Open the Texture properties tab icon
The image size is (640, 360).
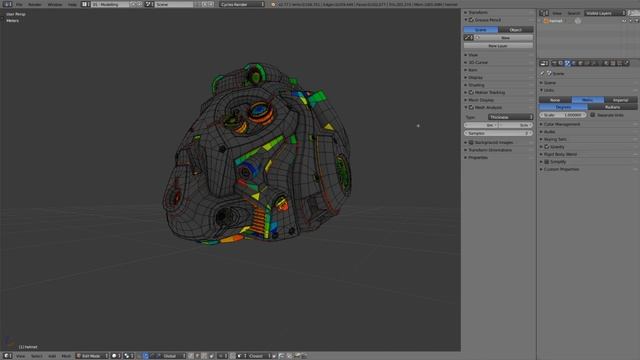613,63
